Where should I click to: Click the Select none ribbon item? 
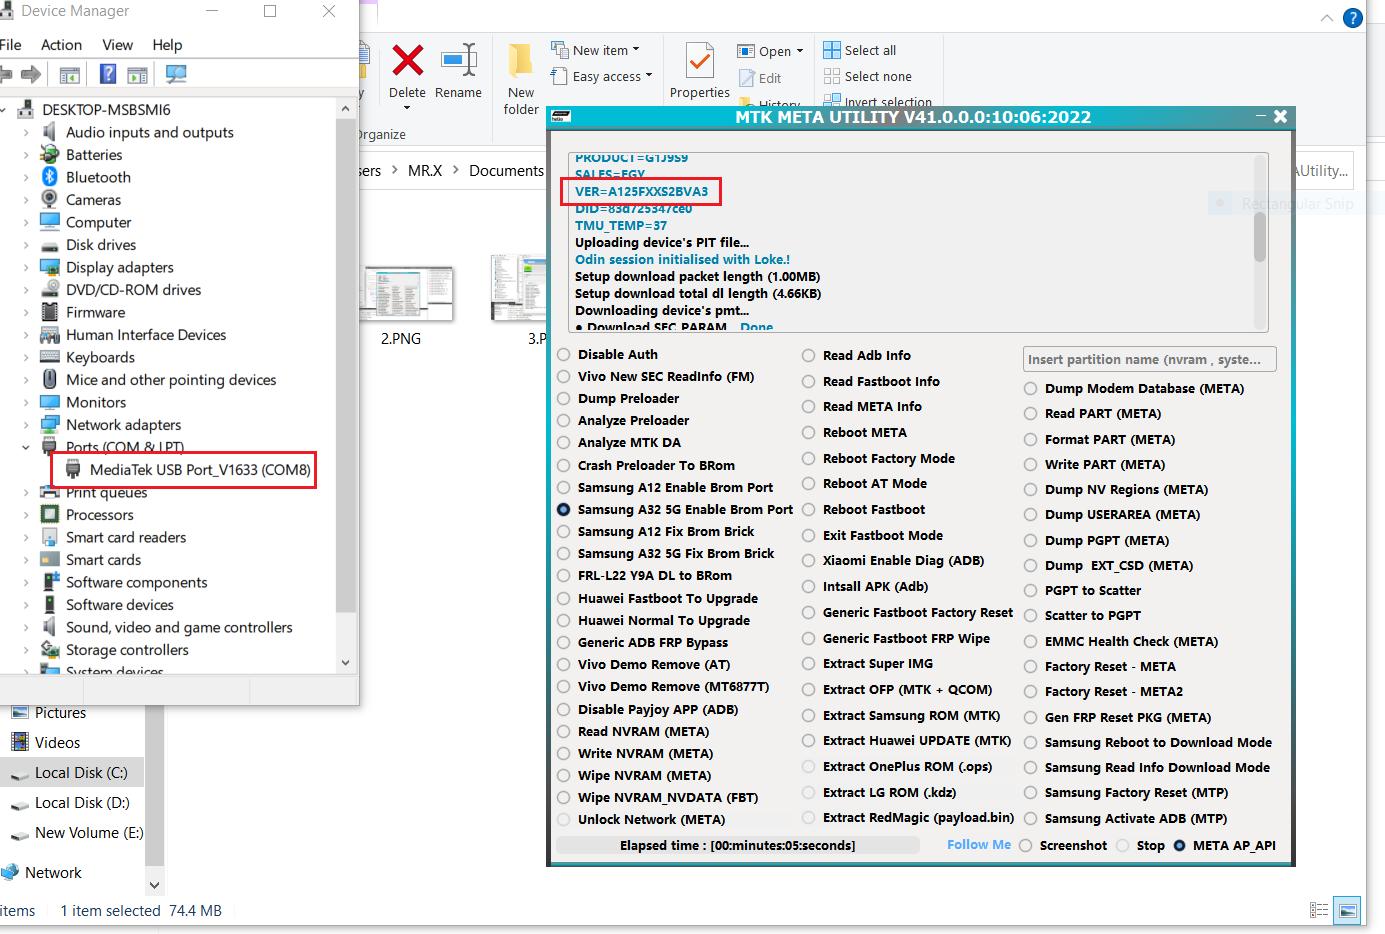(x=867, y=76)
